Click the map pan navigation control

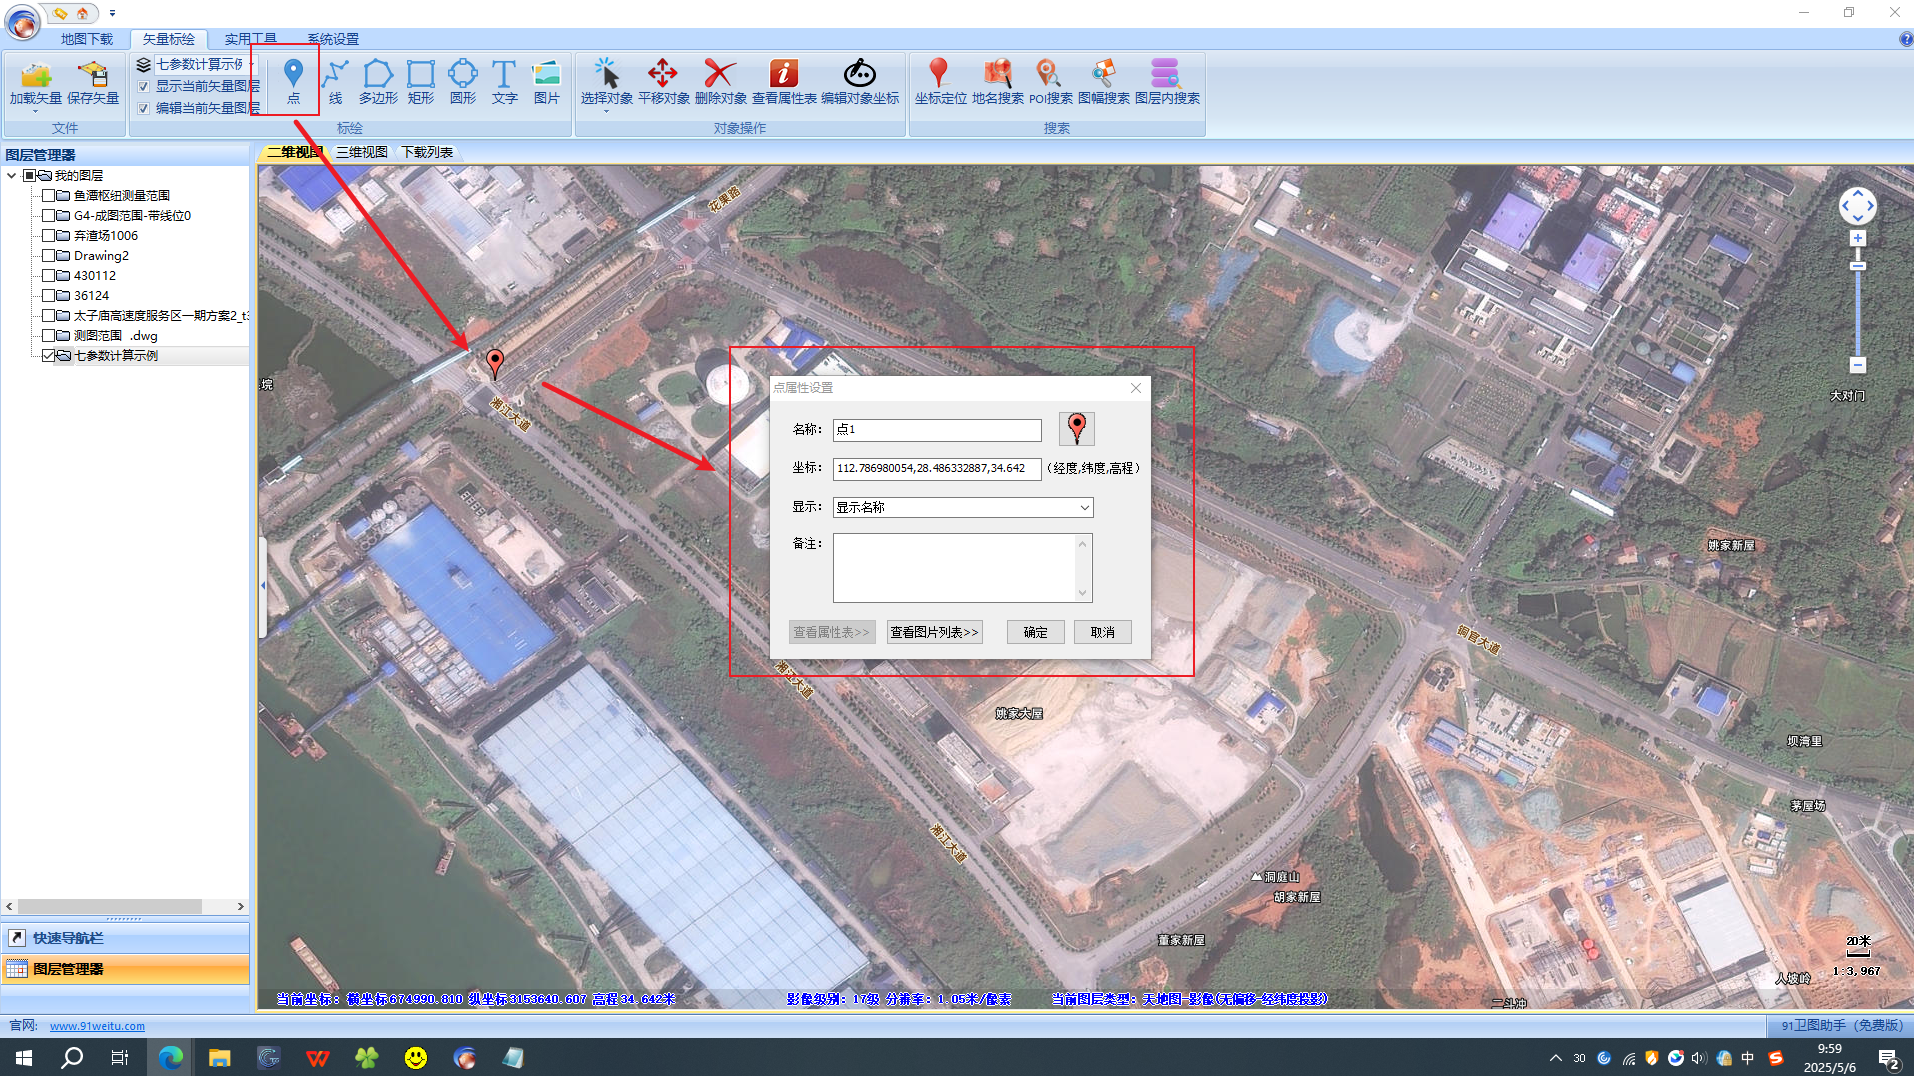click(1857, 206)
